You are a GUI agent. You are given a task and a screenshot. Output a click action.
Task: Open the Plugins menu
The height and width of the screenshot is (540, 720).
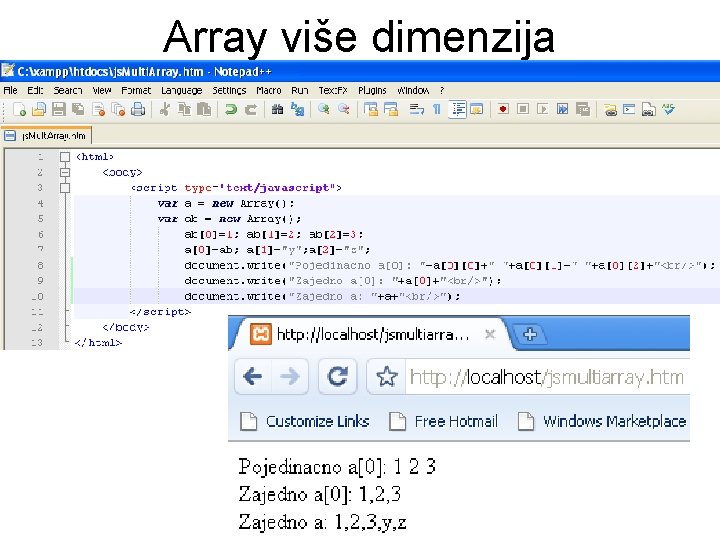coord(372,90)
